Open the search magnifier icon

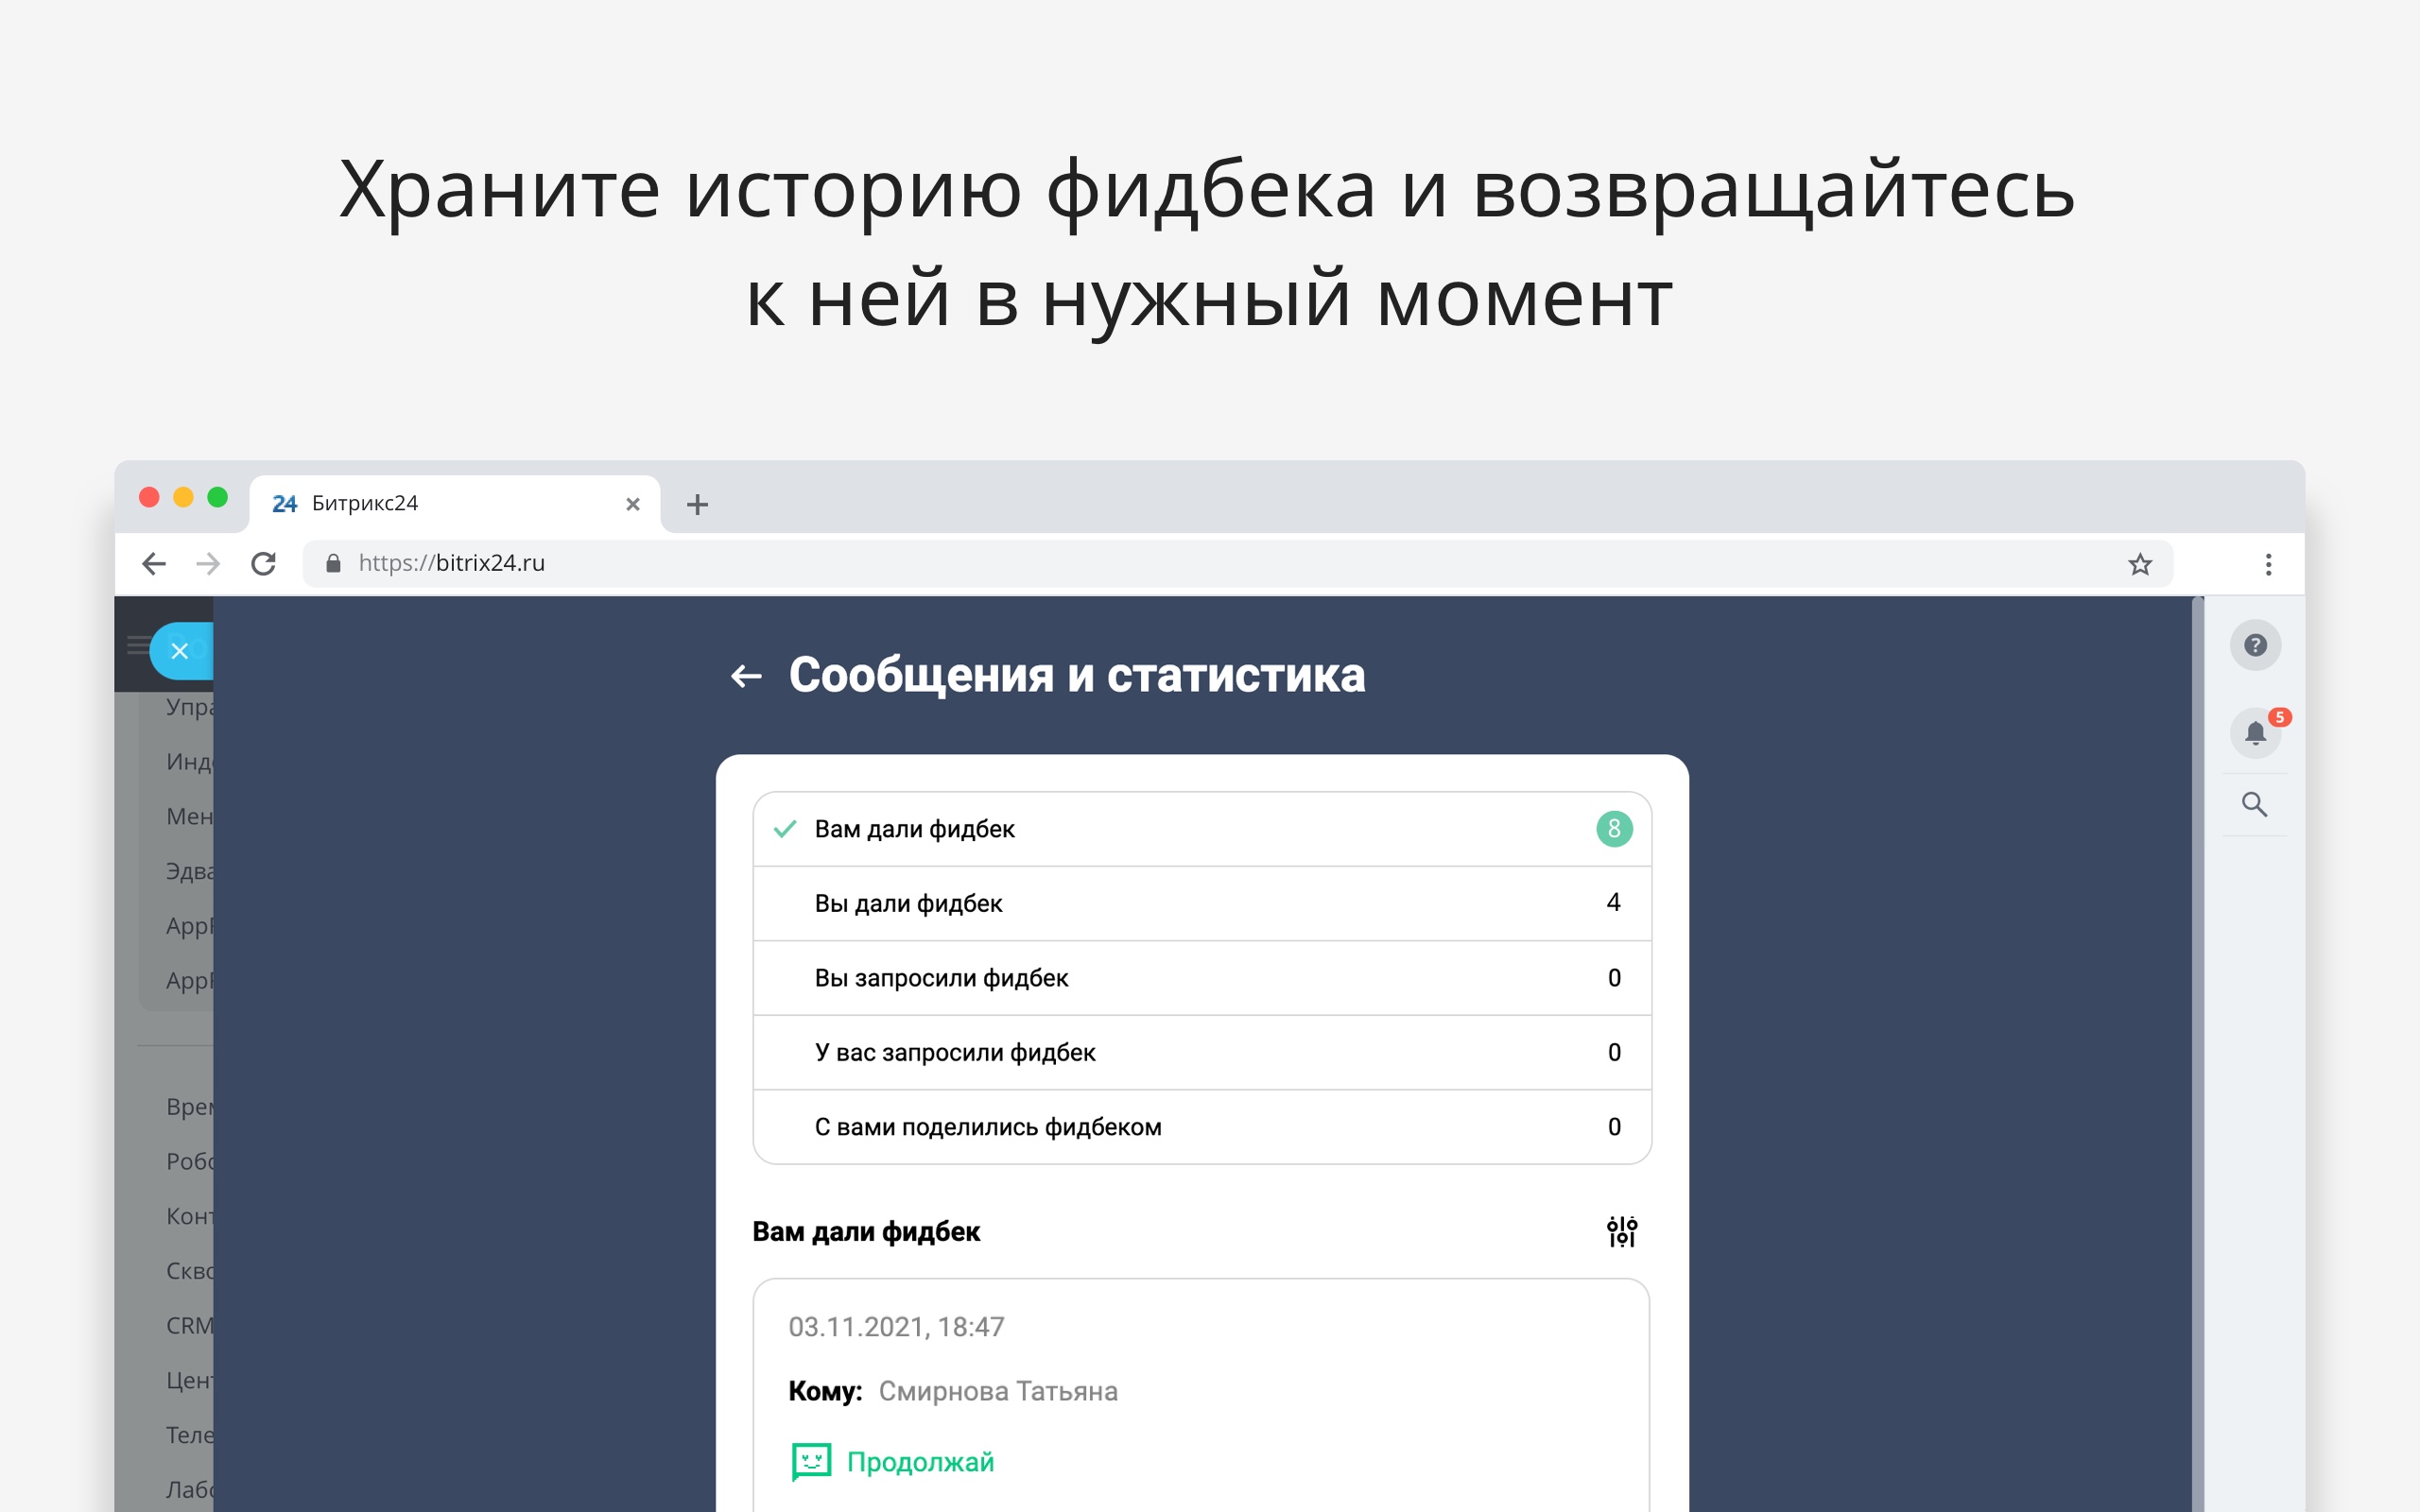pyautogui.click(x=2254, y=805)
